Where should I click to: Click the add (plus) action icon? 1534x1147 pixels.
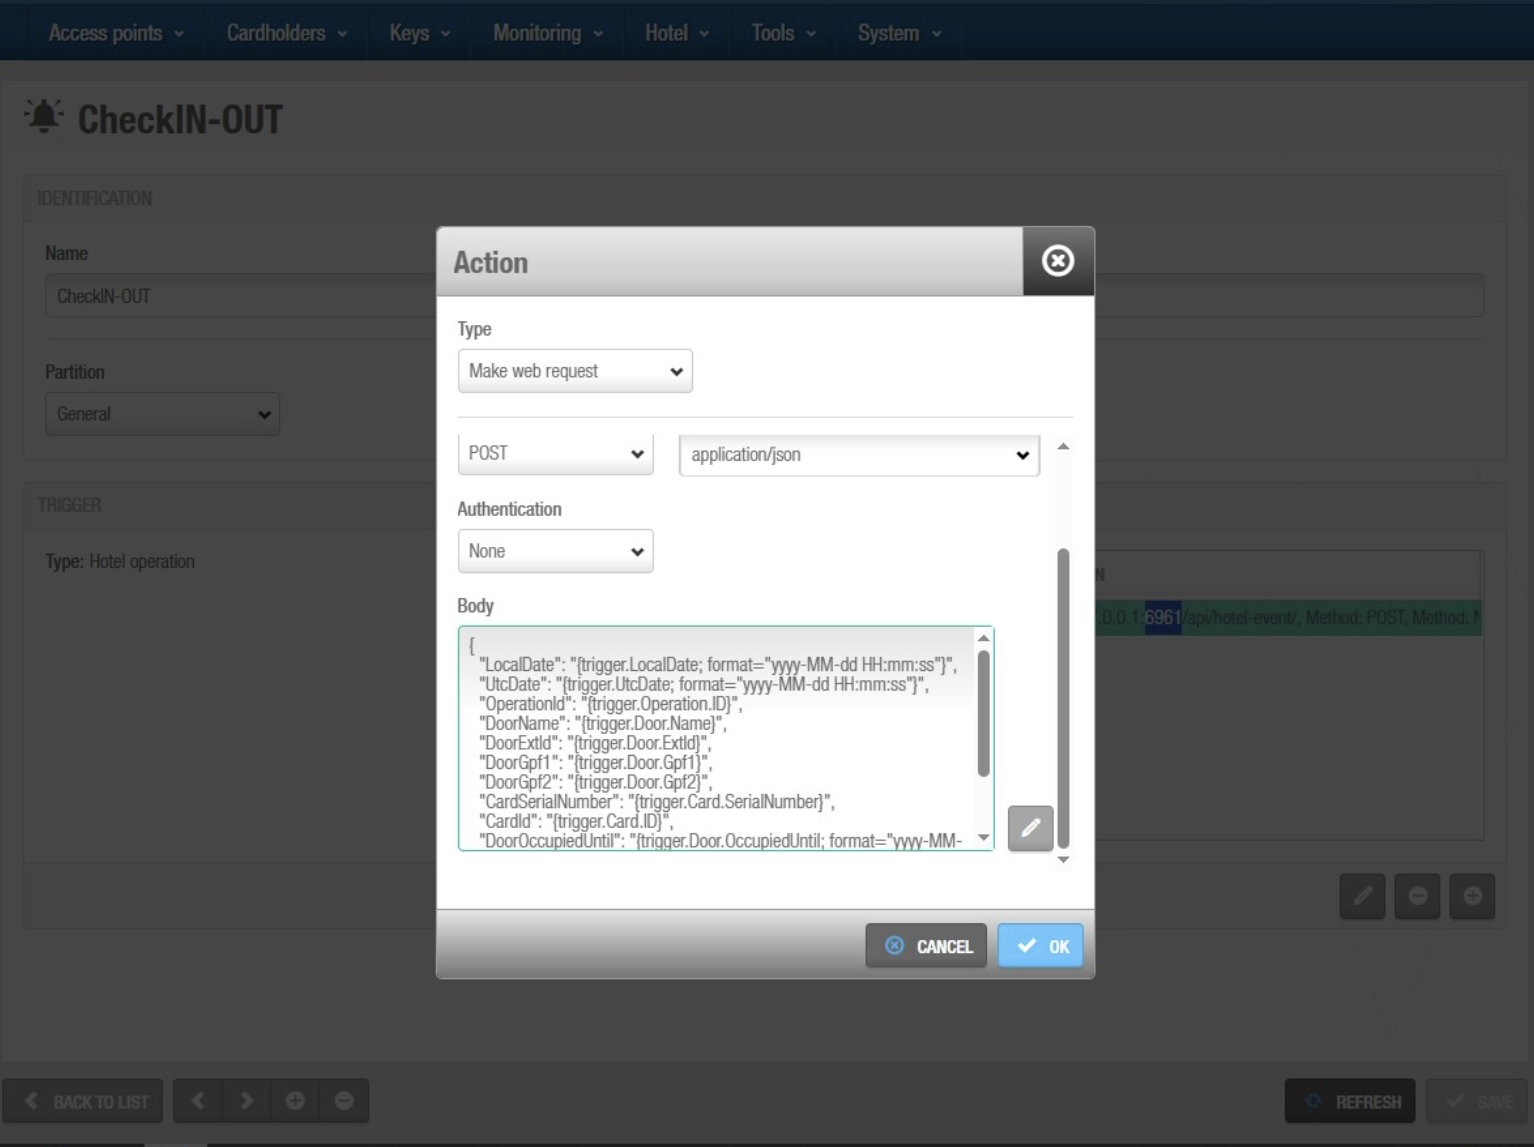[x=1472, y=896]
